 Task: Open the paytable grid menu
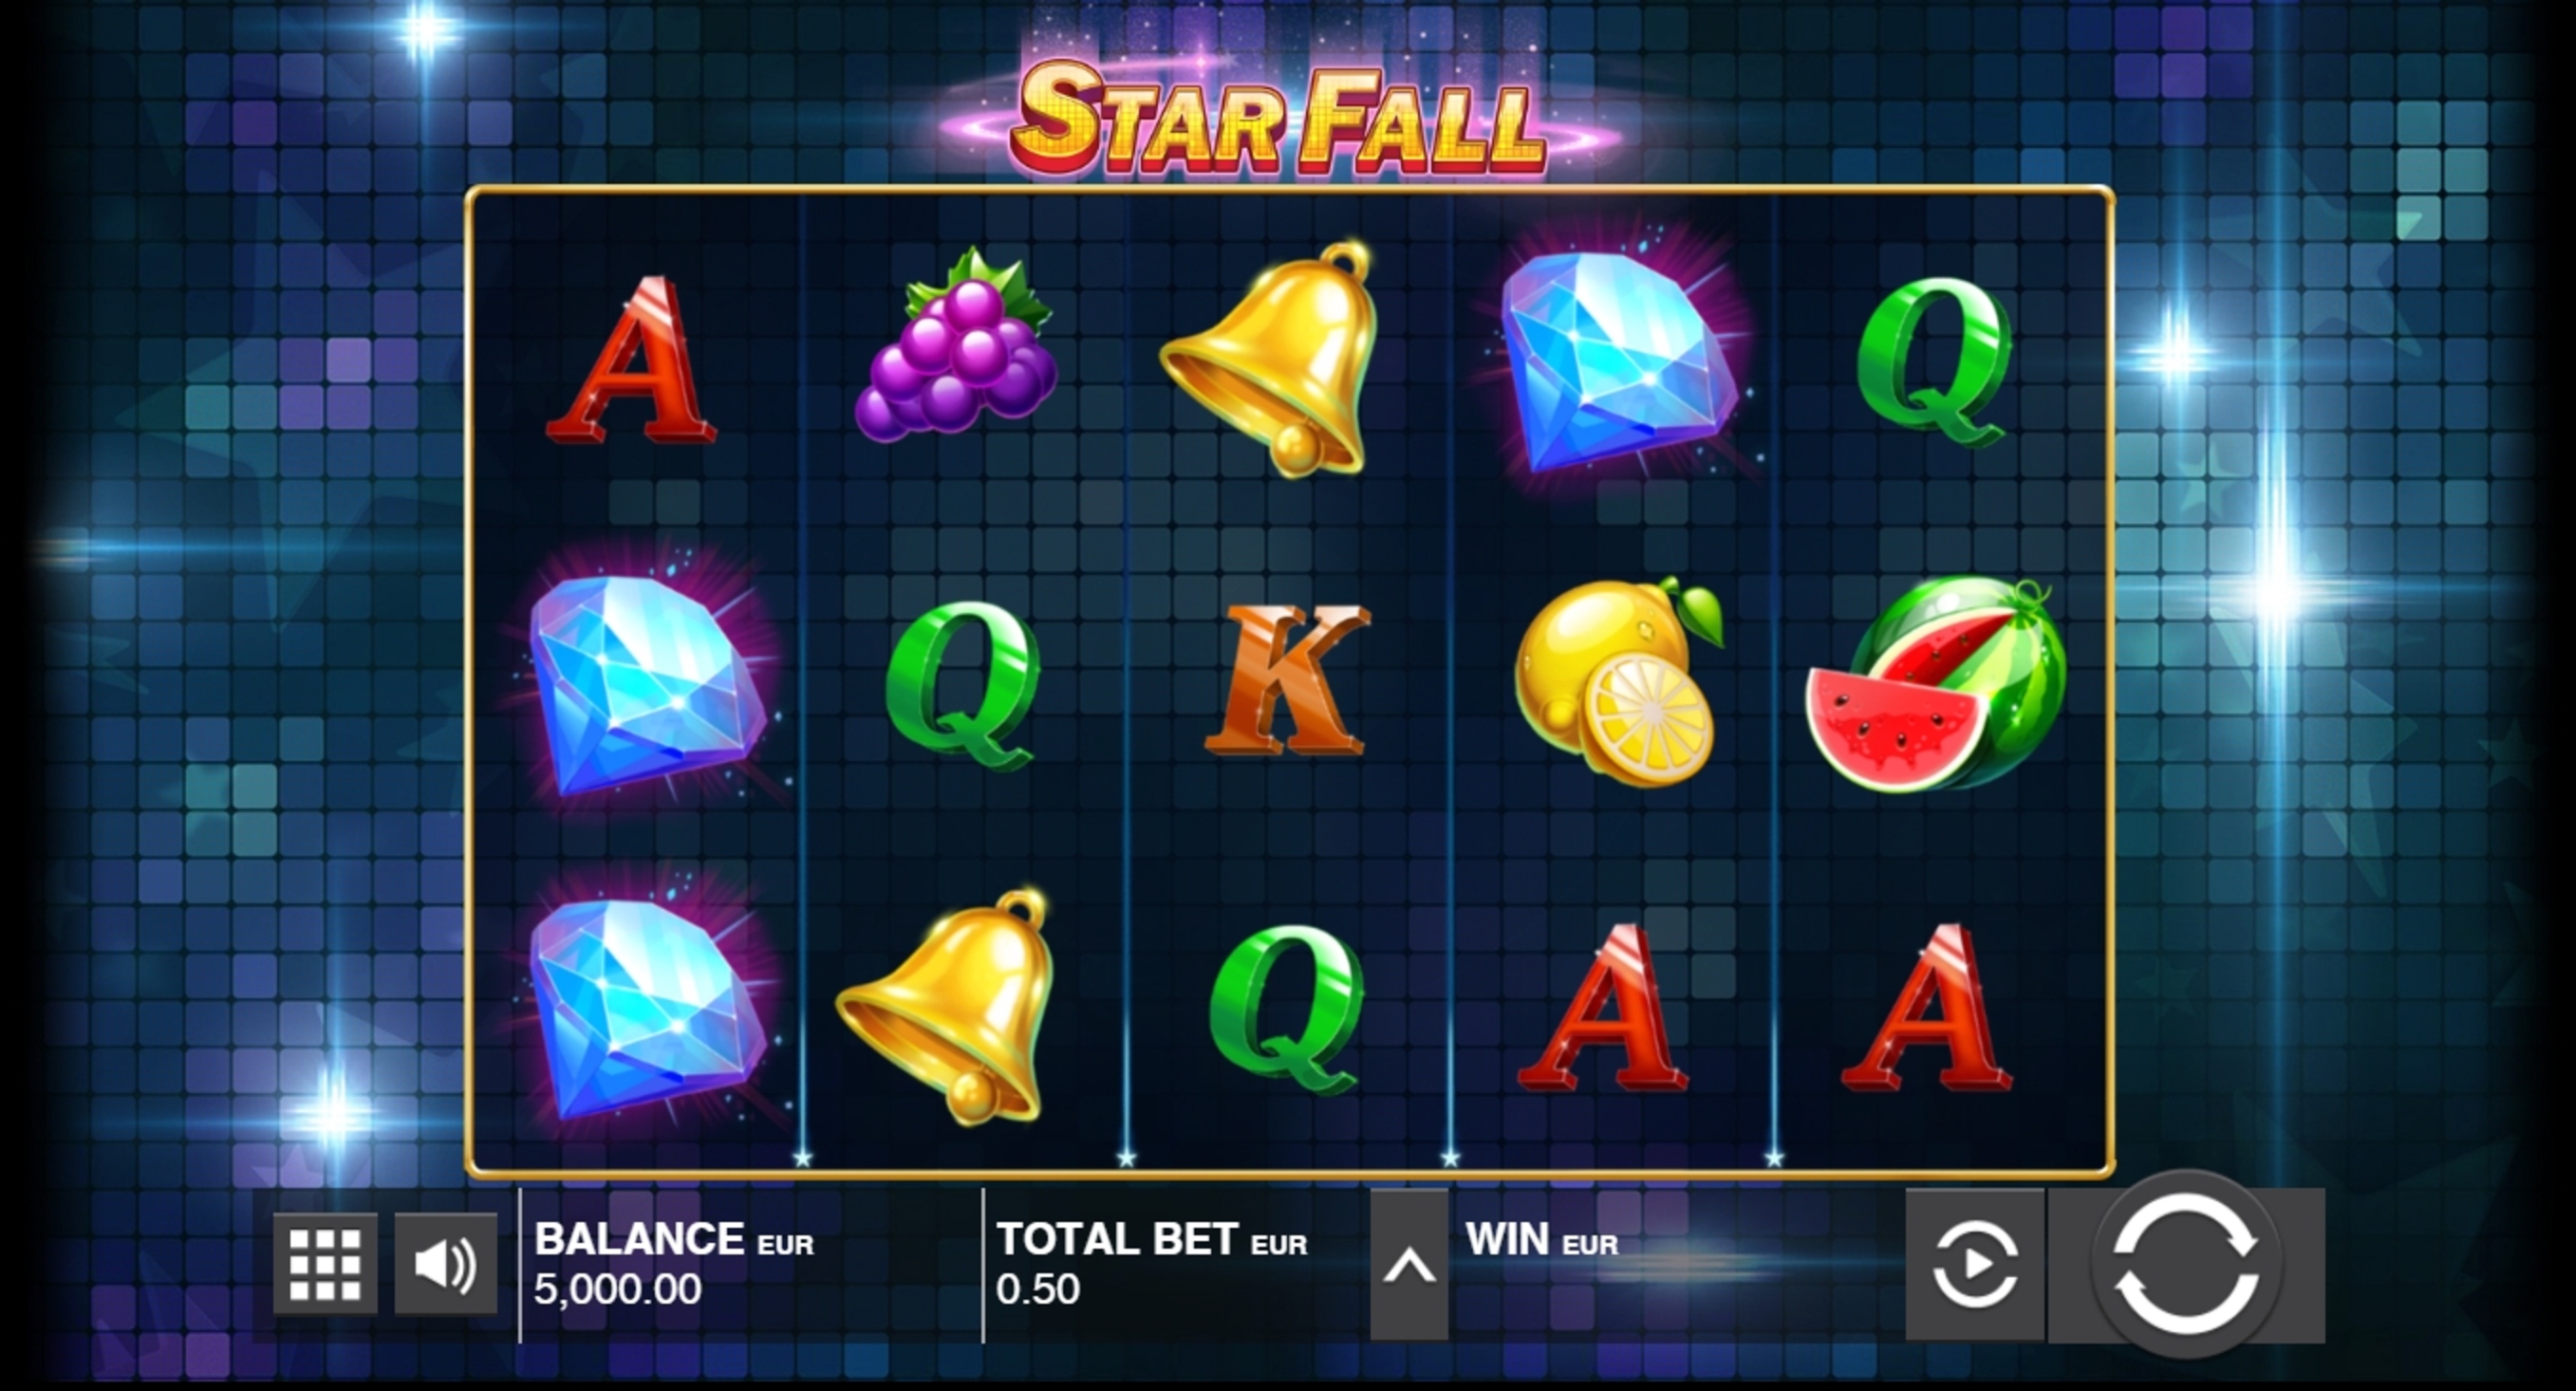click(325, 1264)
